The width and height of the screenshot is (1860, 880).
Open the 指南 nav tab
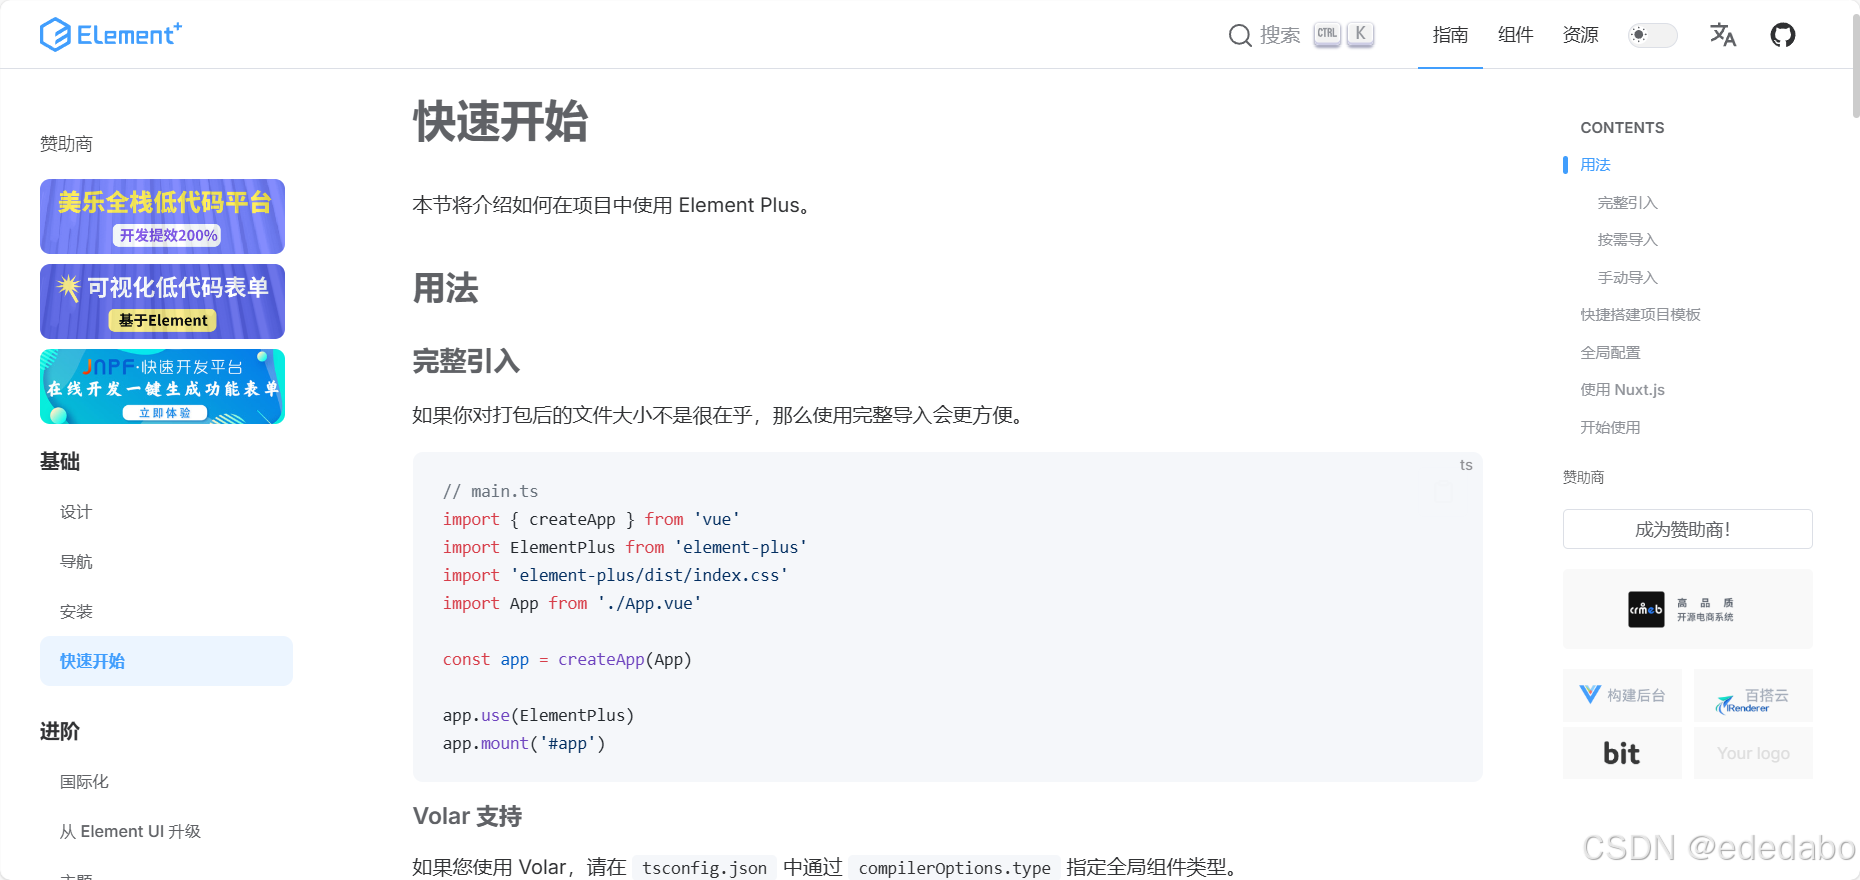click(1450, 35)
